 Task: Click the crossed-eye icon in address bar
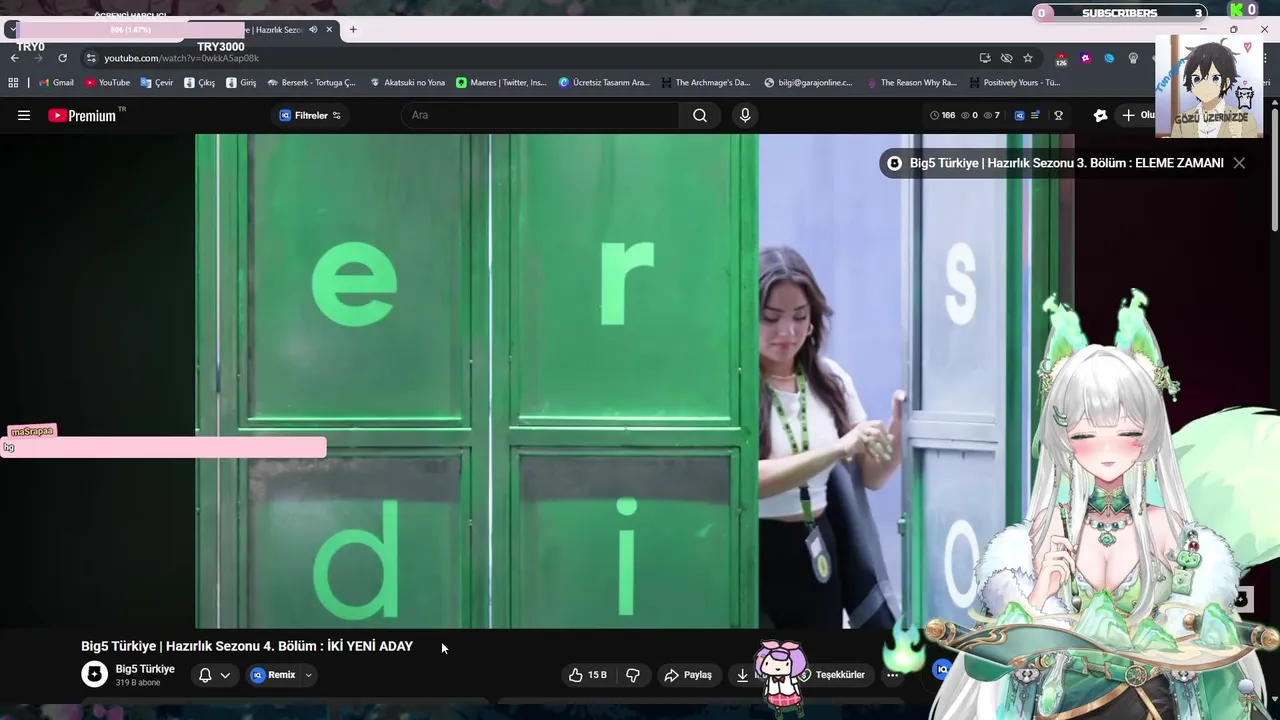coord(1006,58)
